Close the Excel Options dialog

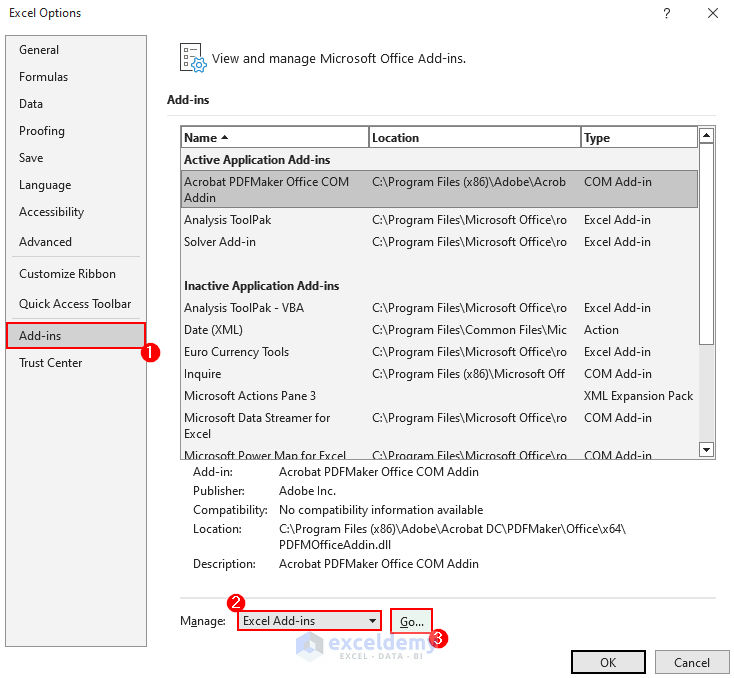(x=712, y=13)
